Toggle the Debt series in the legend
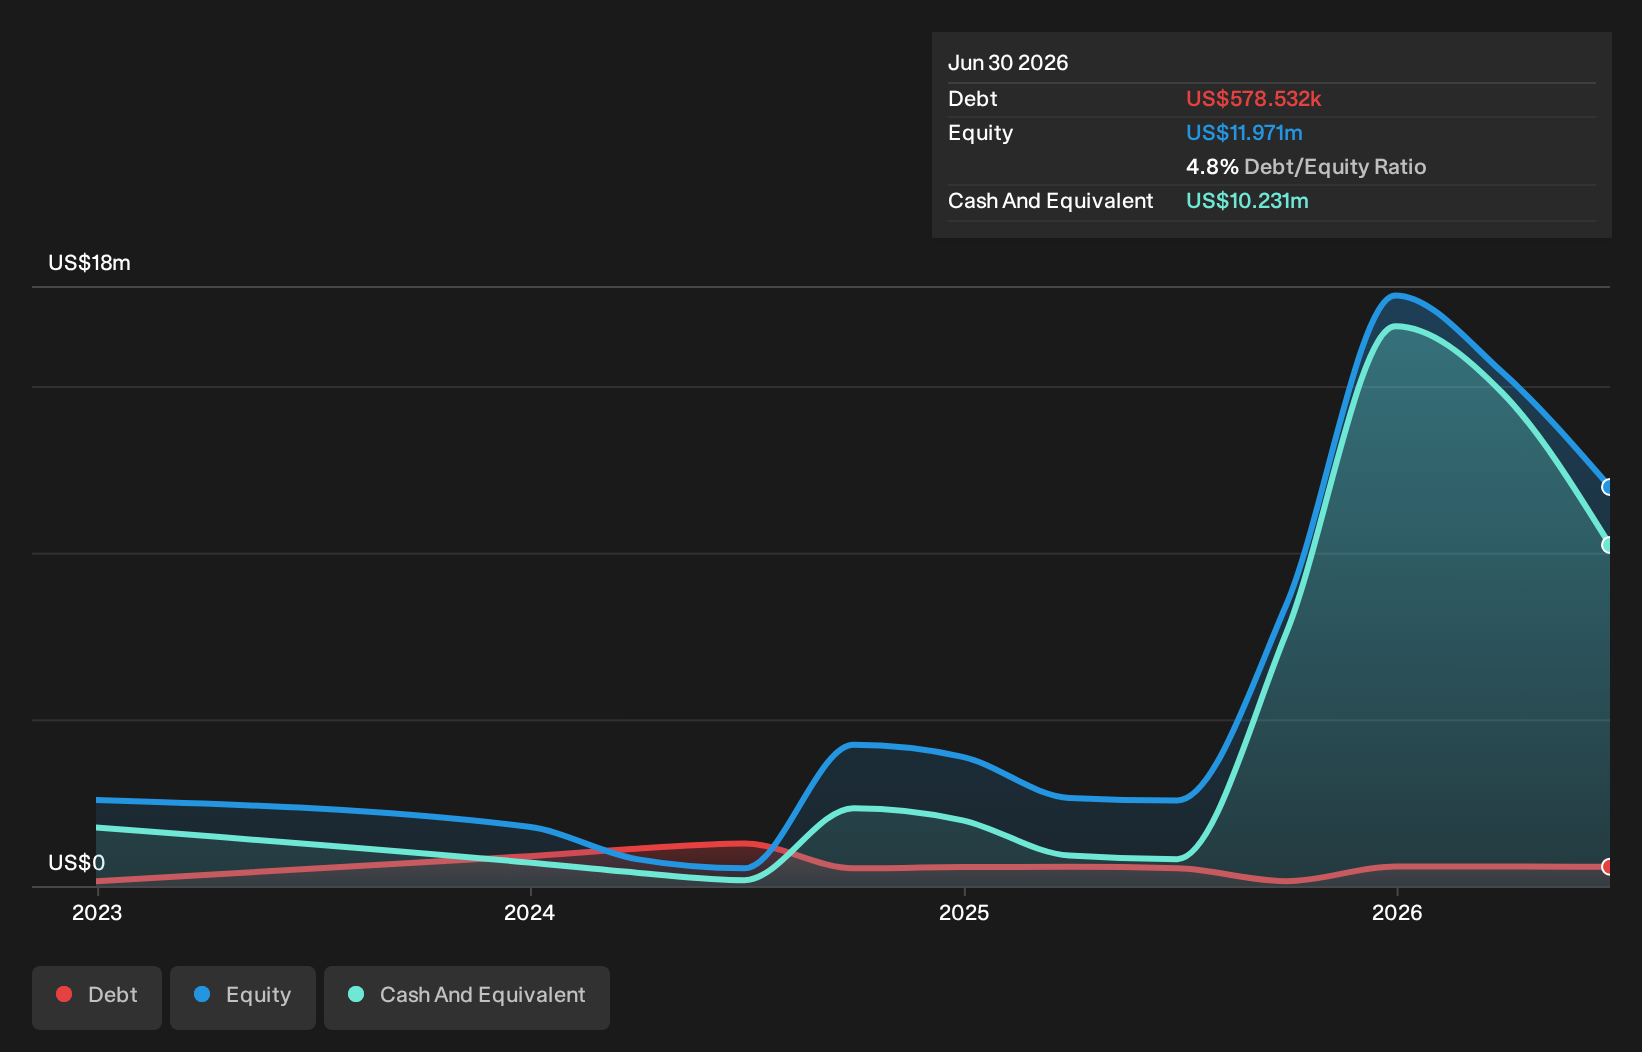Viewport: 1642px width, 1052px height. pos(97,997)
